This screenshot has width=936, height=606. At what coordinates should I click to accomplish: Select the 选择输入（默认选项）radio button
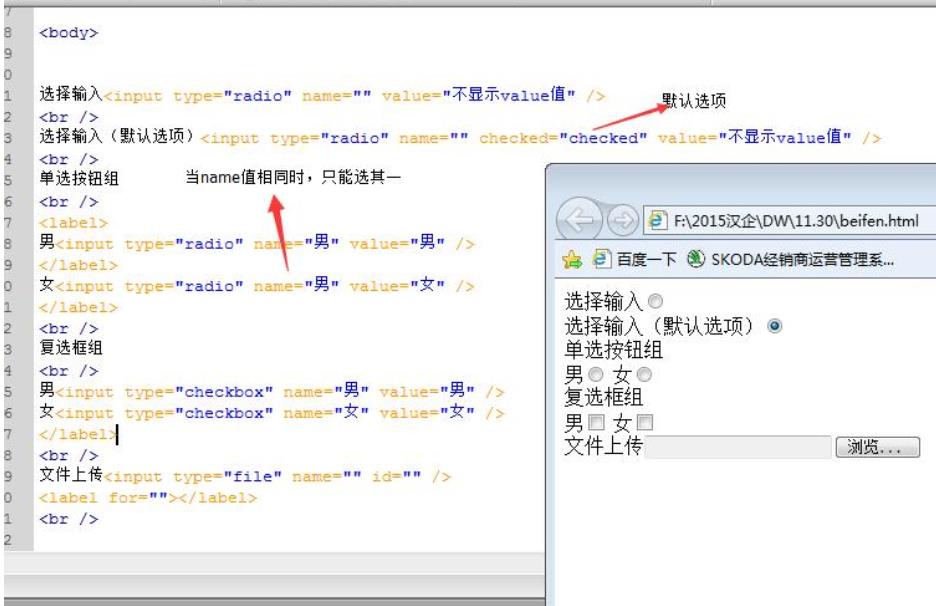coord(774,326)
